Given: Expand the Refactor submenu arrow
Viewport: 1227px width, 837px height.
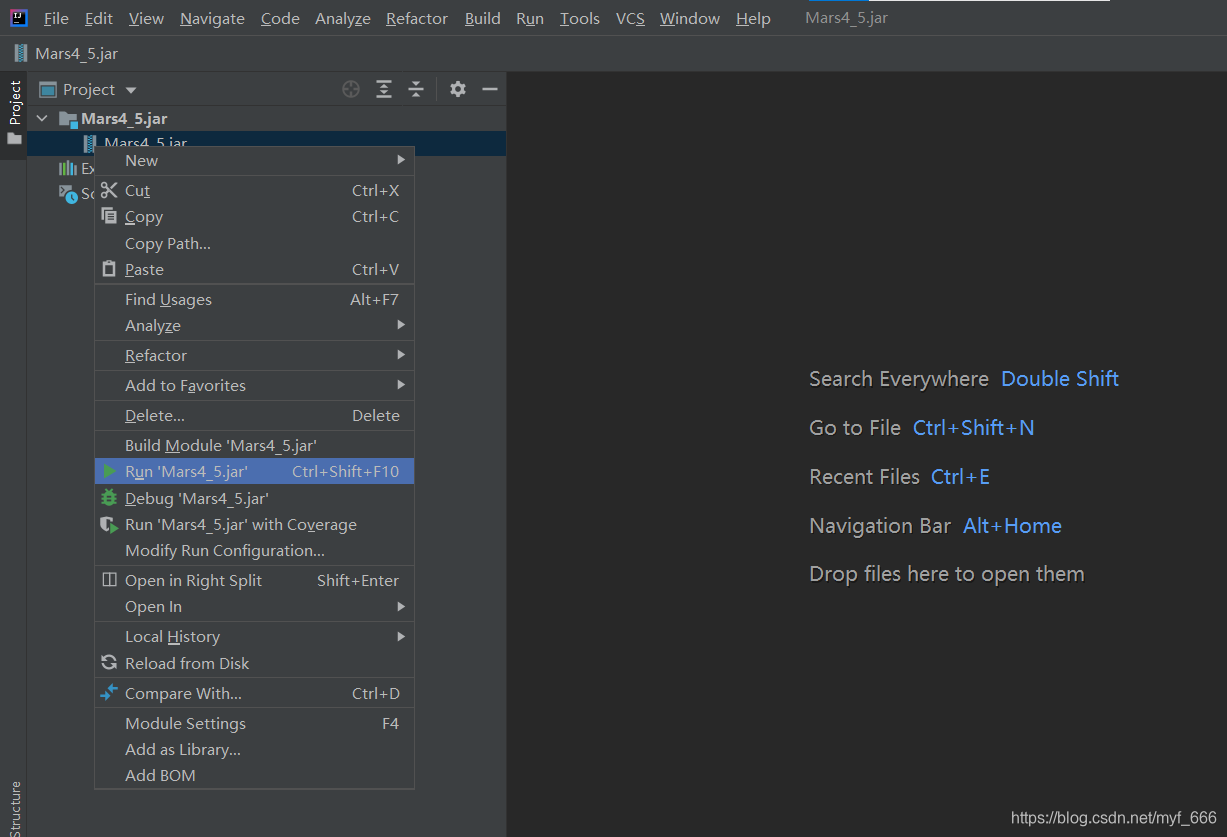Looking at the screenshot, I should [401, 355].
